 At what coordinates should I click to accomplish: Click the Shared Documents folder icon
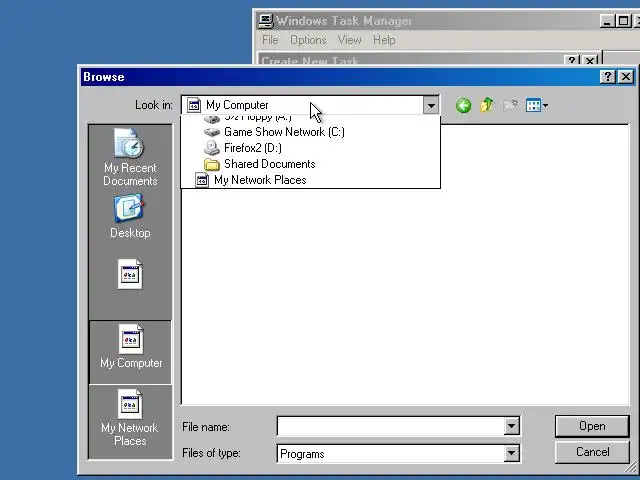[x=211, y=164]
